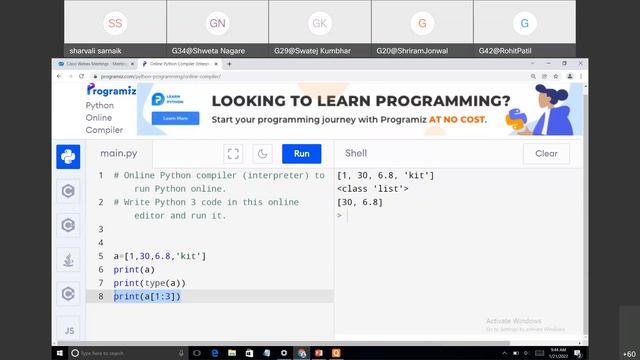The width and height of the screenshot is (640, 360).
Task: Click code line 6 print(a)
Action: pos(134,270)
